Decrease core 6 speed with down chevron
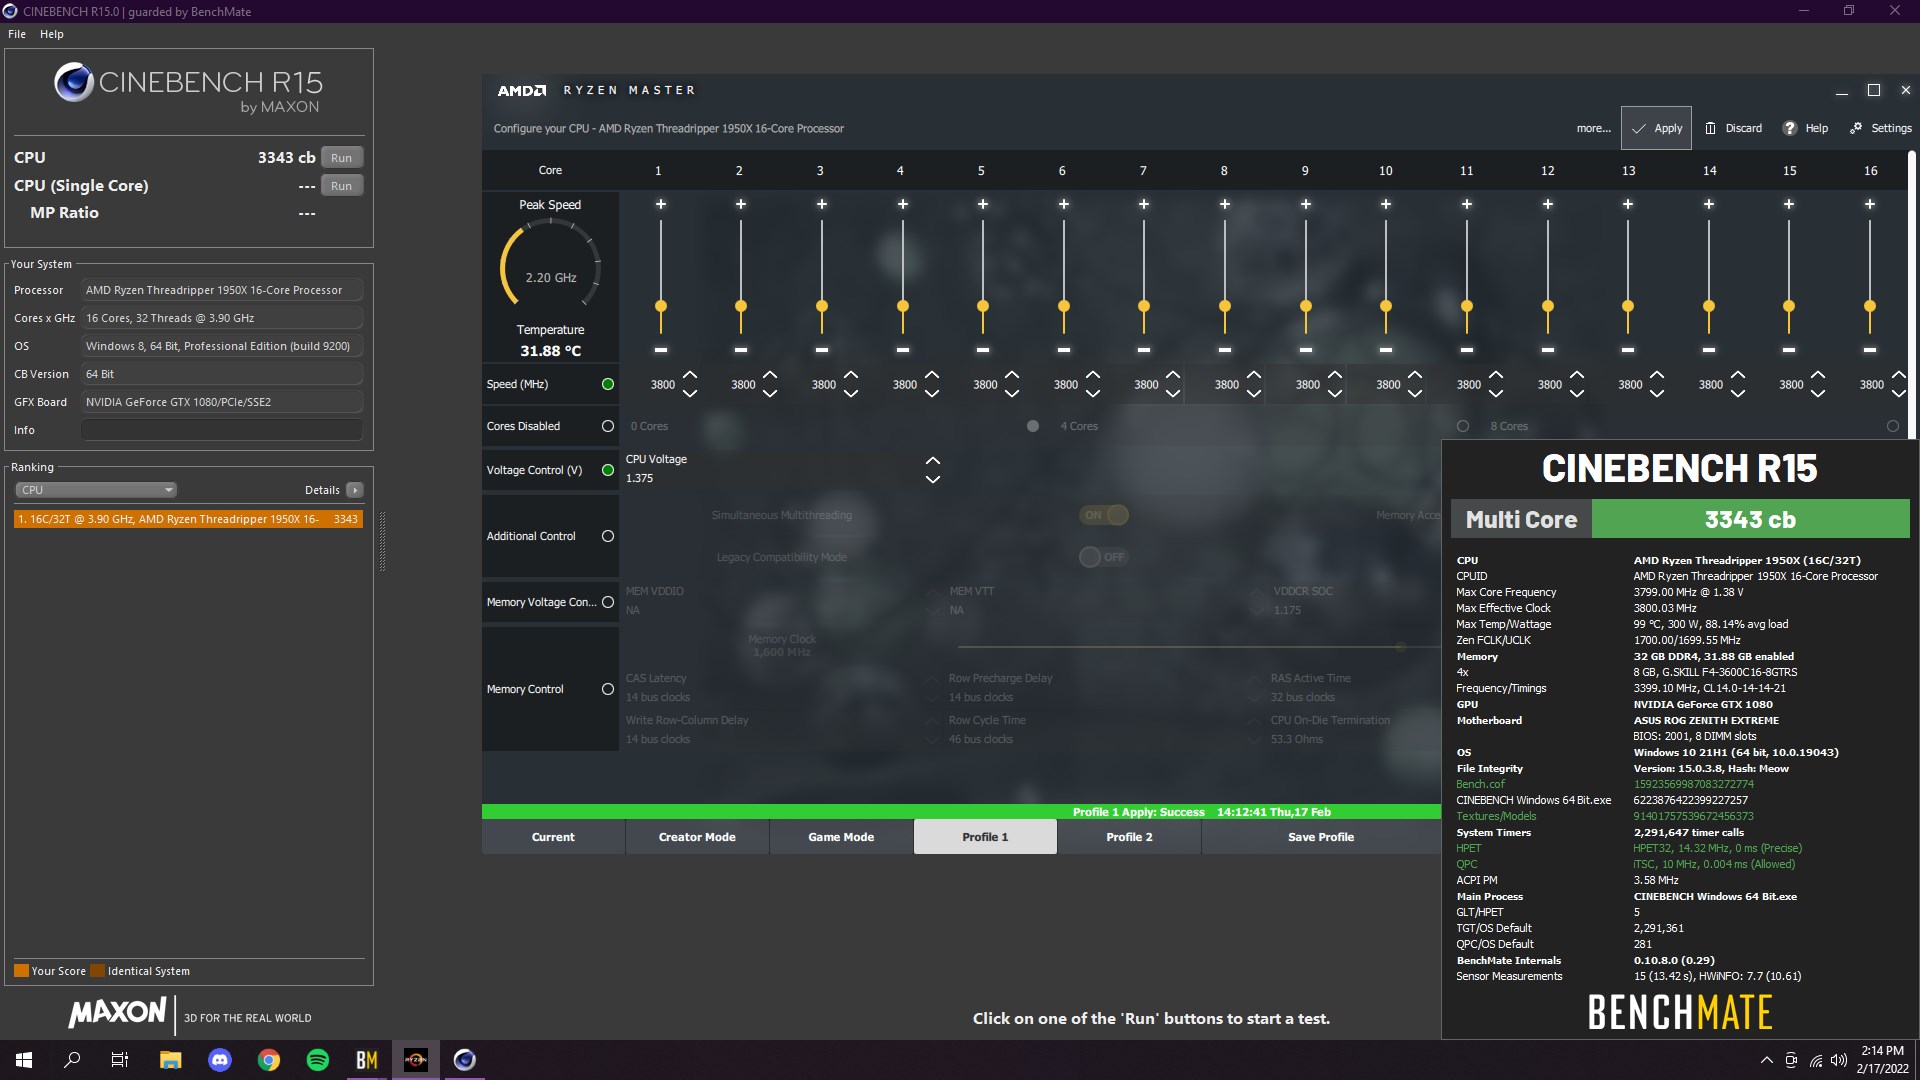 tap(1093, 393)
